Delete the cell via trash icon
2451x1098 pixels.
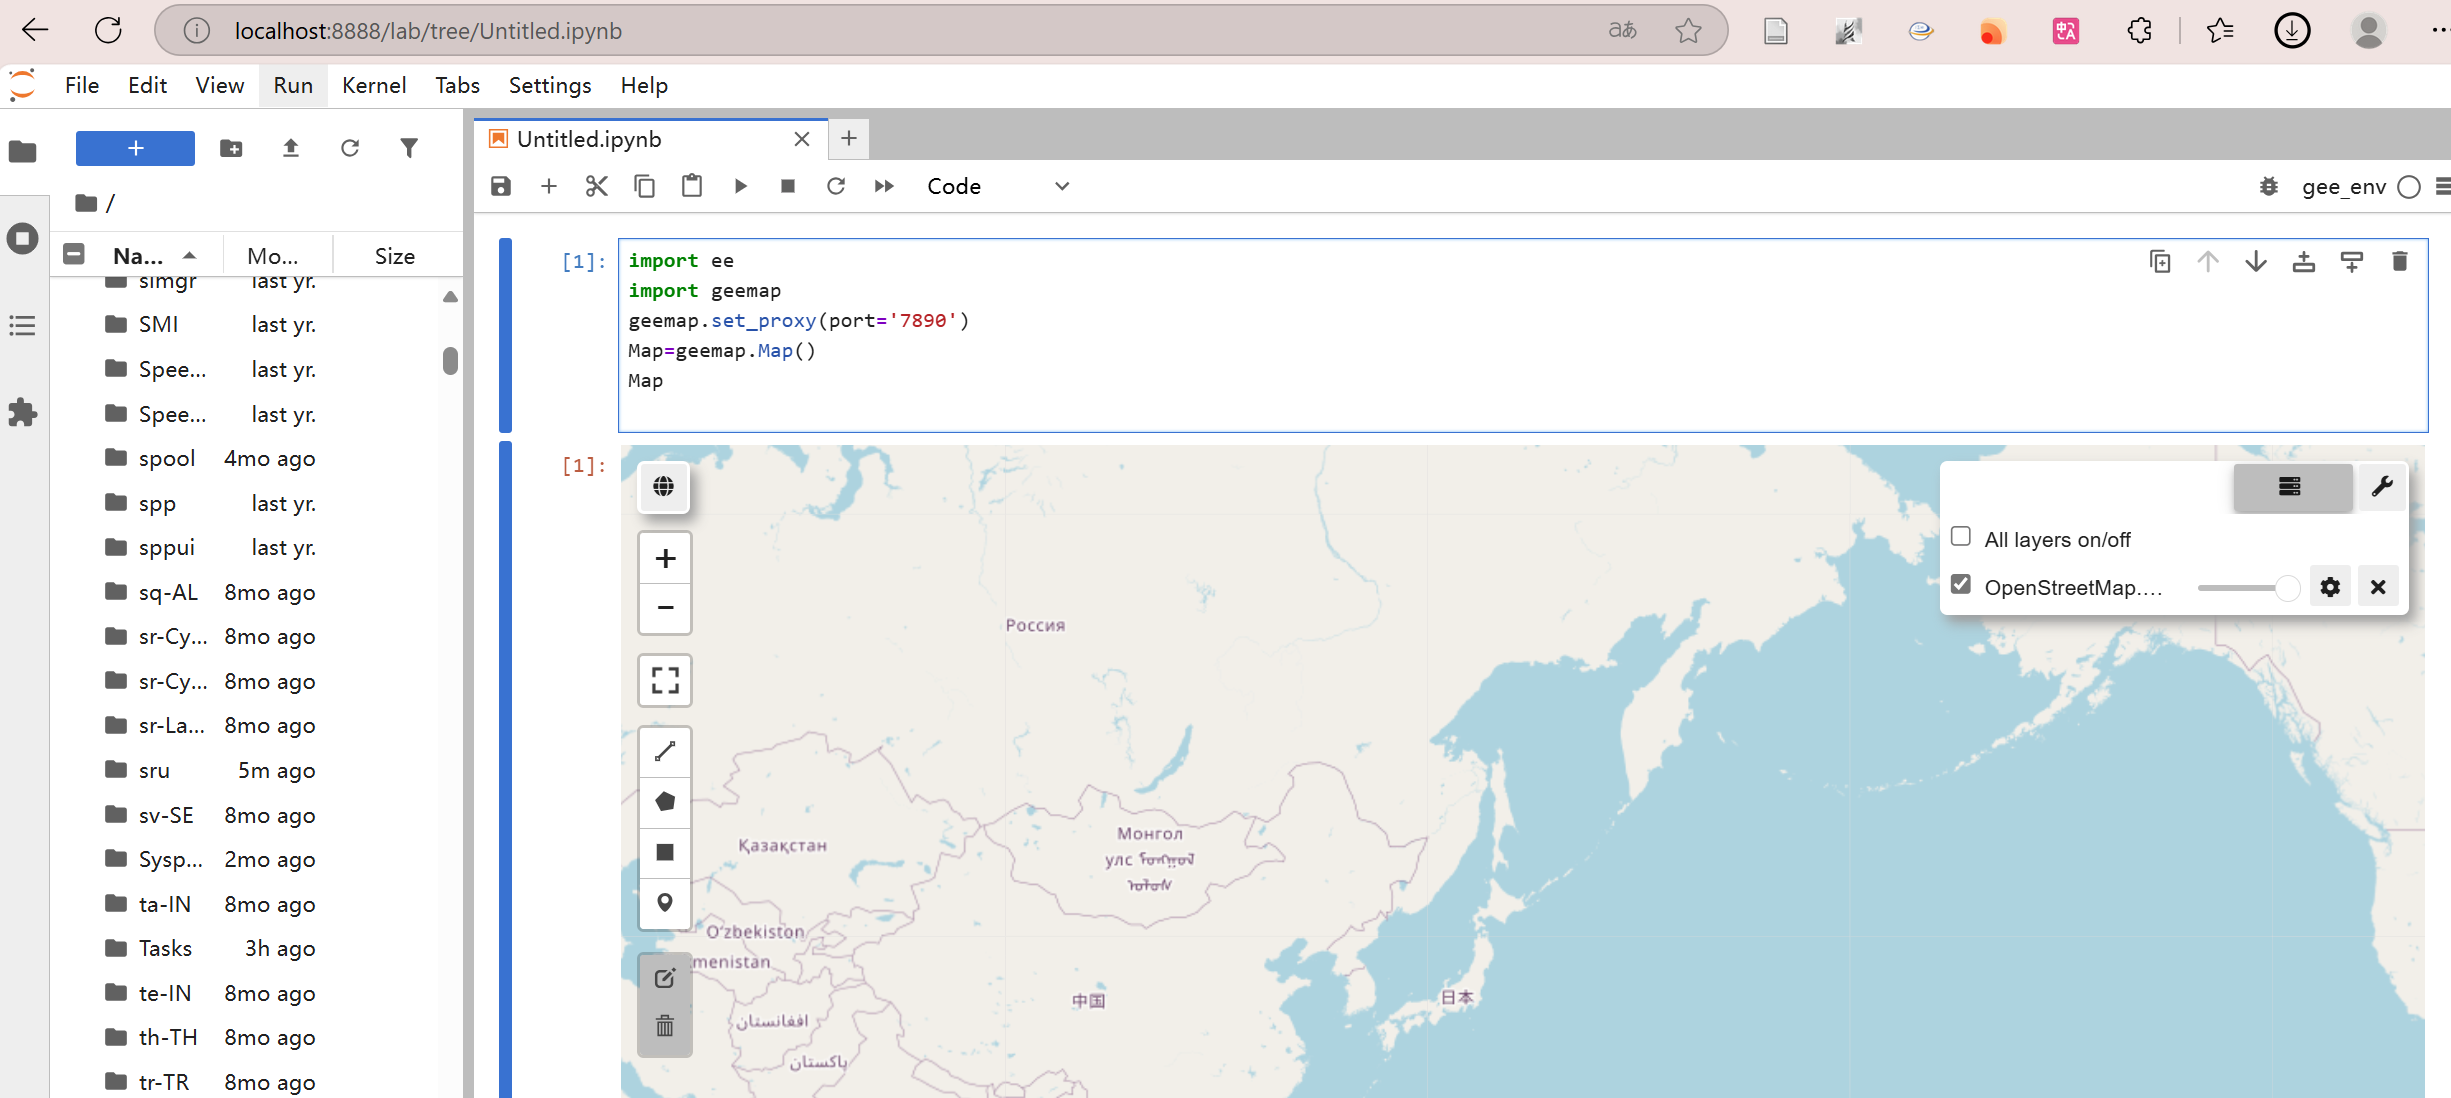click(2399, 261)
